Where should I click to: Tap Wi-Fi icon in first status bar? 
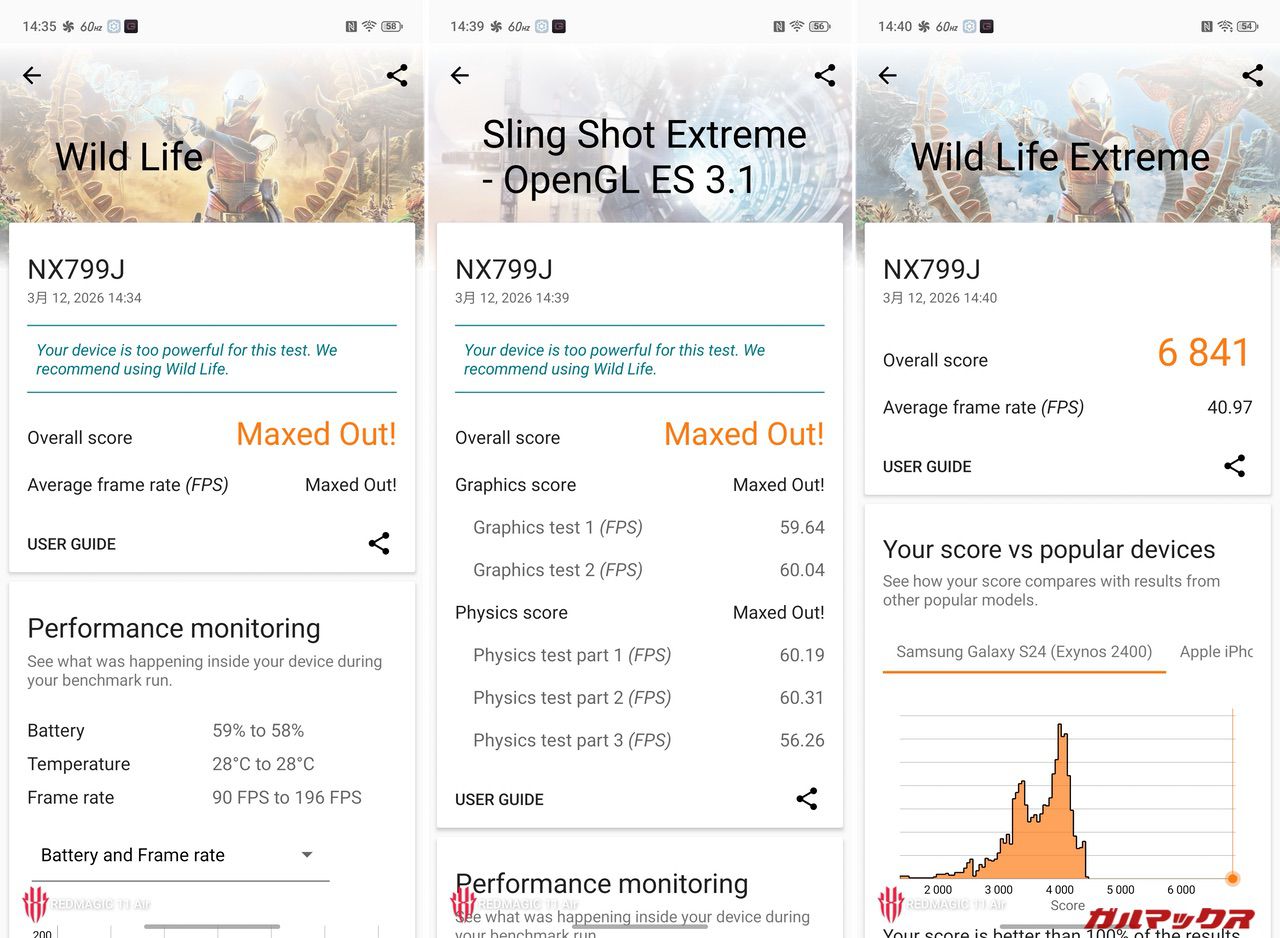pyautogui.click(x=369, y=26)
